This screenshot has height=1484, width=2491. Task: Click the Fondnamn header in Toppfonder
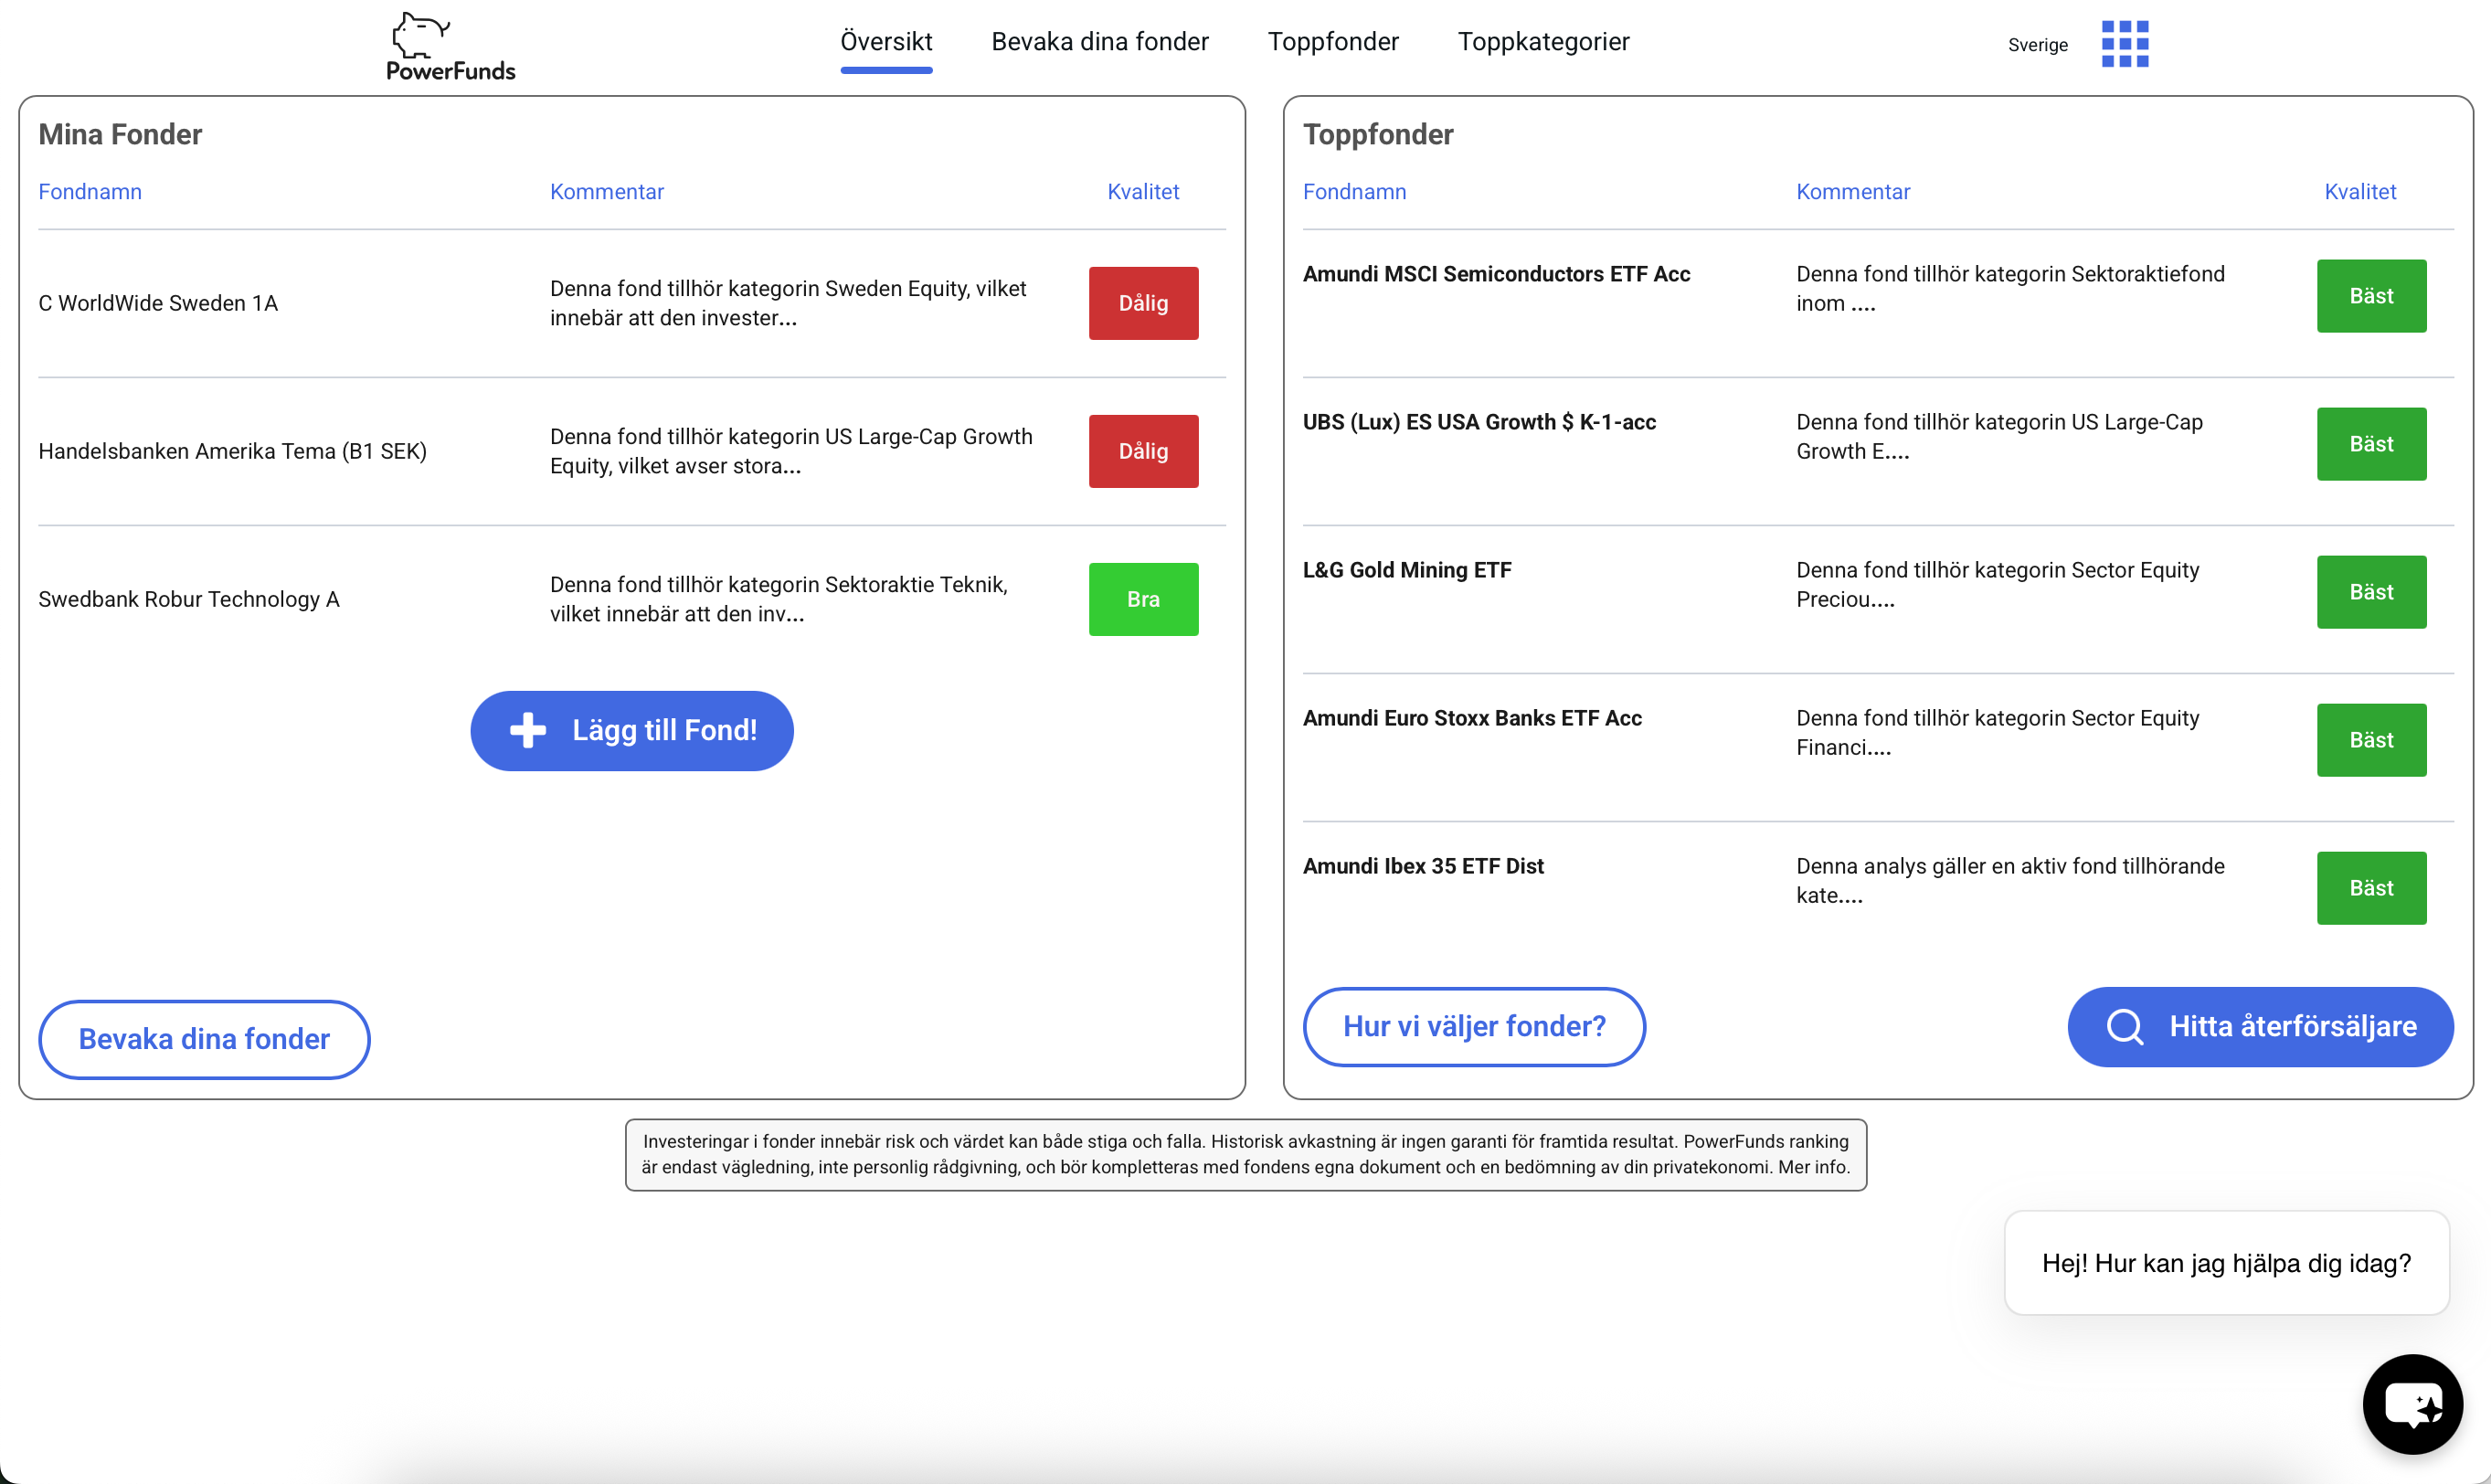1353,192
